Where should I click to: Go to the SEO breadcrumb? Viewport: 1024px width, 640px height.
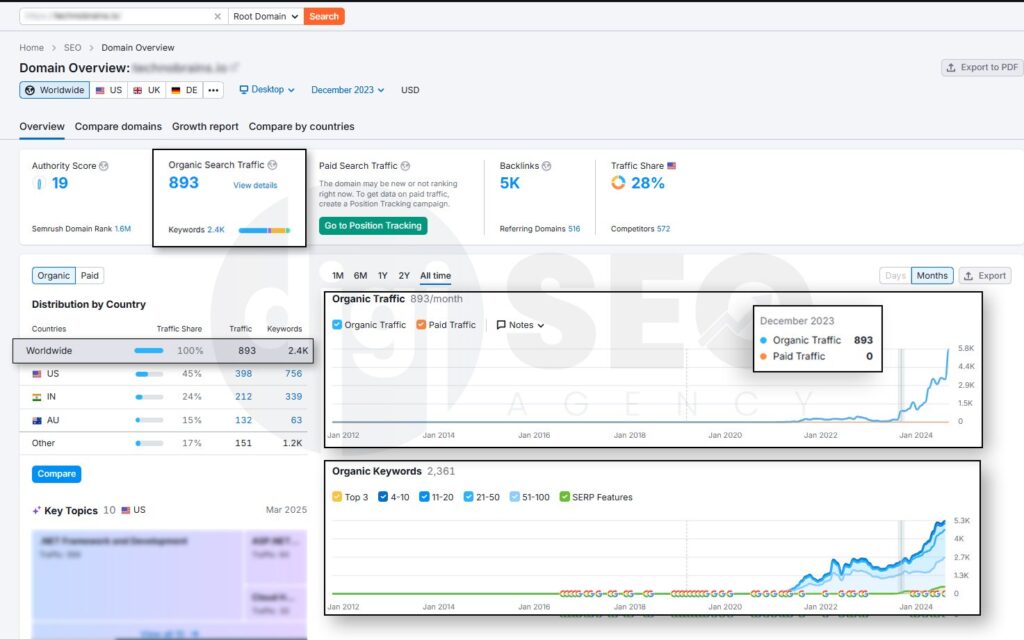tap(72, 48)
